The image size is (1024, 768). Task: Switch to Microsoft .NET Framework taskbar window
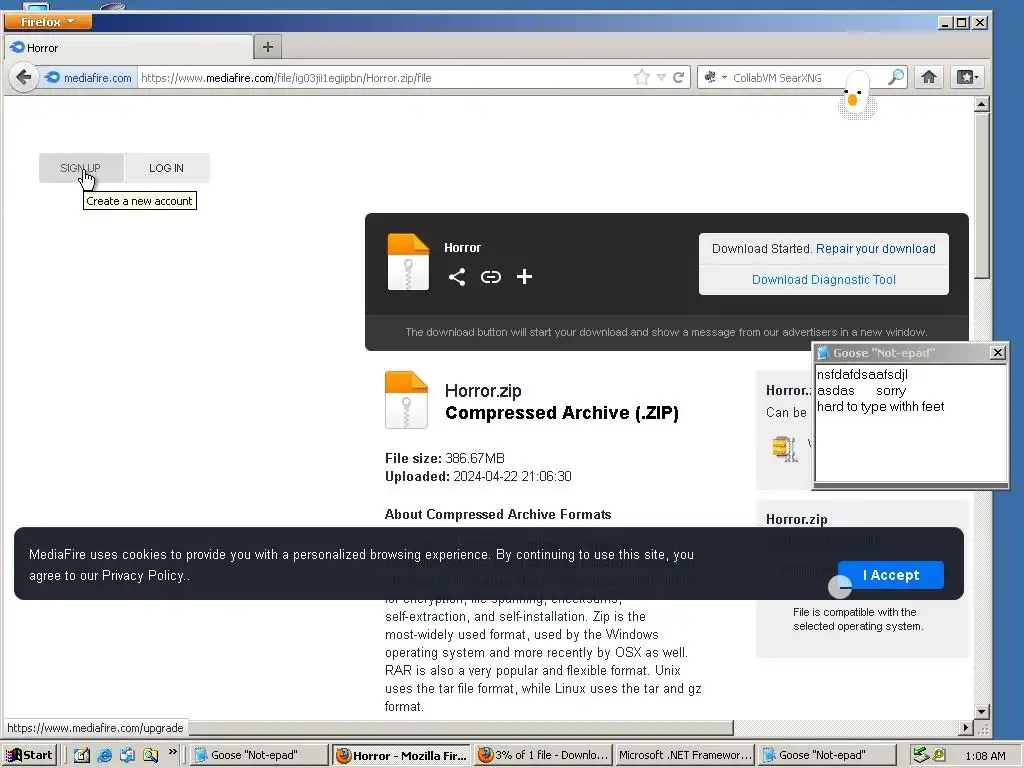pyautogui.click(x=684, y=755)
